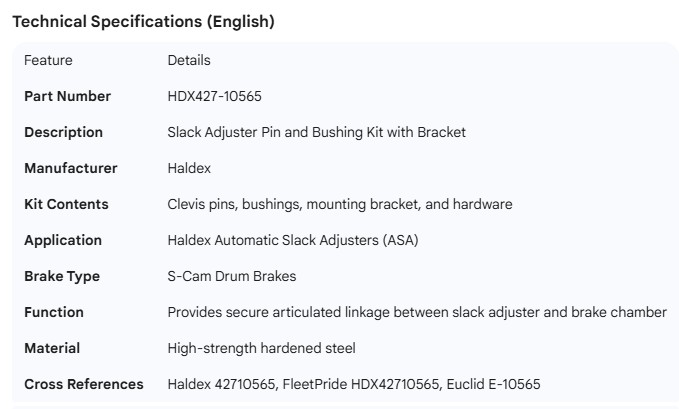Select the Kit Contents row label
679x409 pixels.
pyautogui.click(x=66, y=204)
